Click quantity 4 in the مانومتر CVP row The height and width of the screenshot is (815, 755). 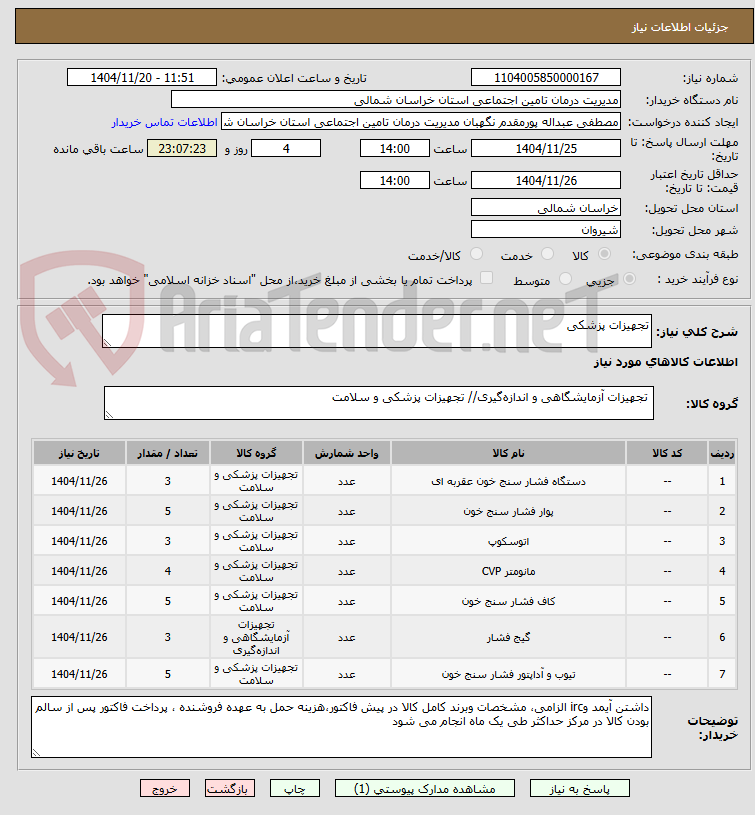click(167, 571)
